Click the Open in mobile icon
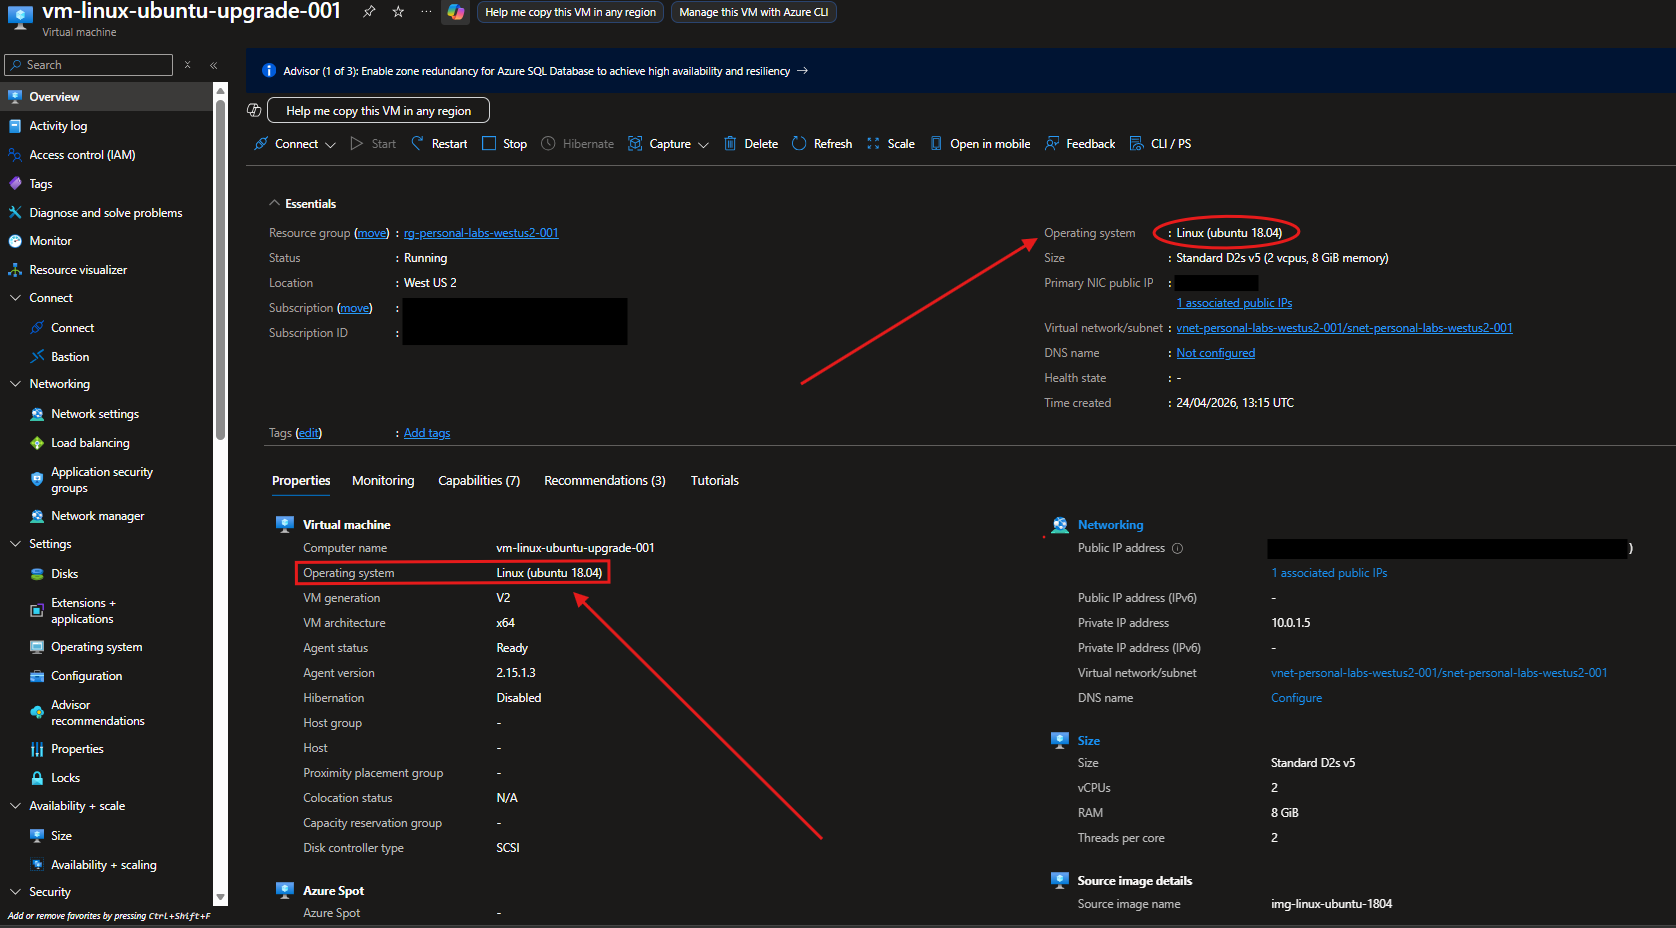This screenshot has height=928, width=1676. (x=936, y=144)
